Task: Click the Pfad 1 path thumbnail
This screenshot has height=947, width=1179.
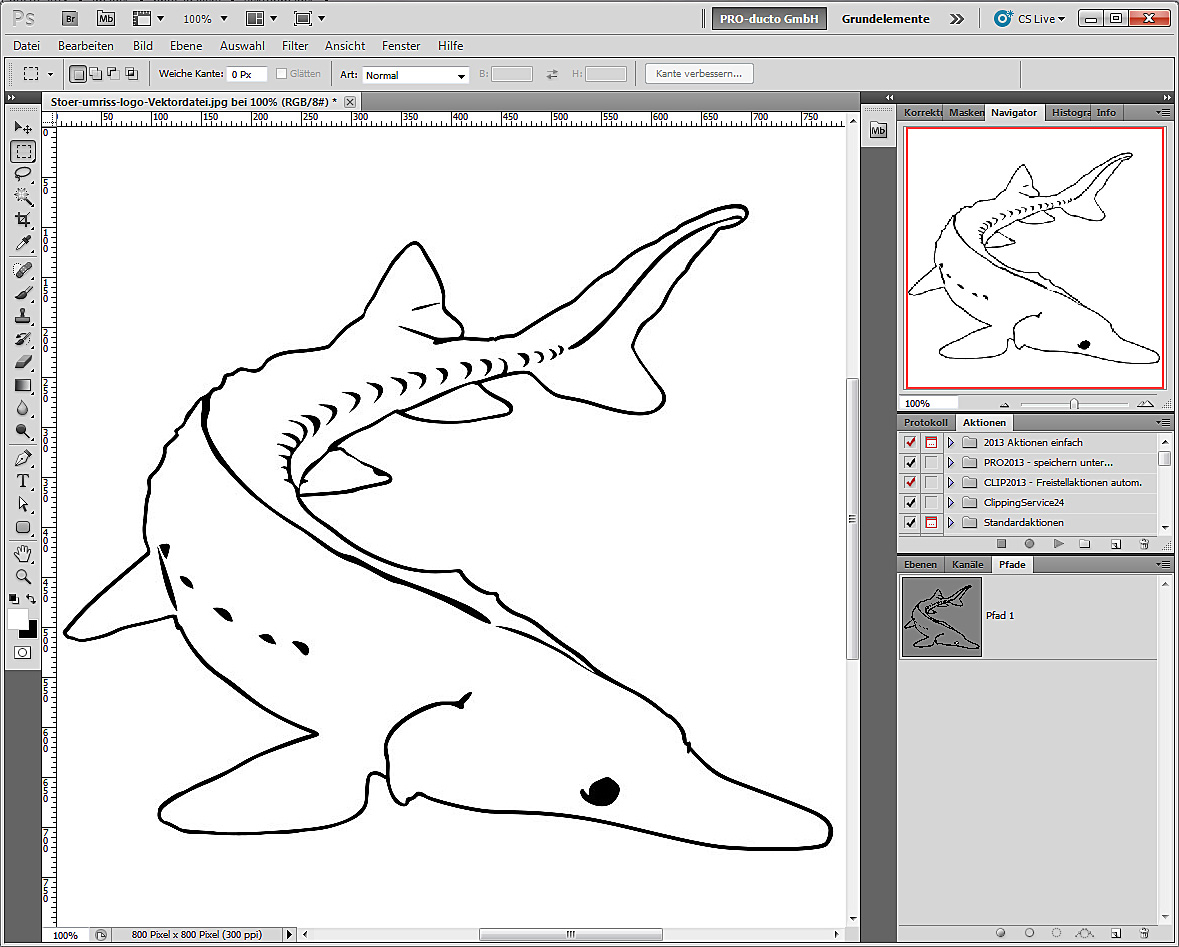Action: tap(941, 616)
